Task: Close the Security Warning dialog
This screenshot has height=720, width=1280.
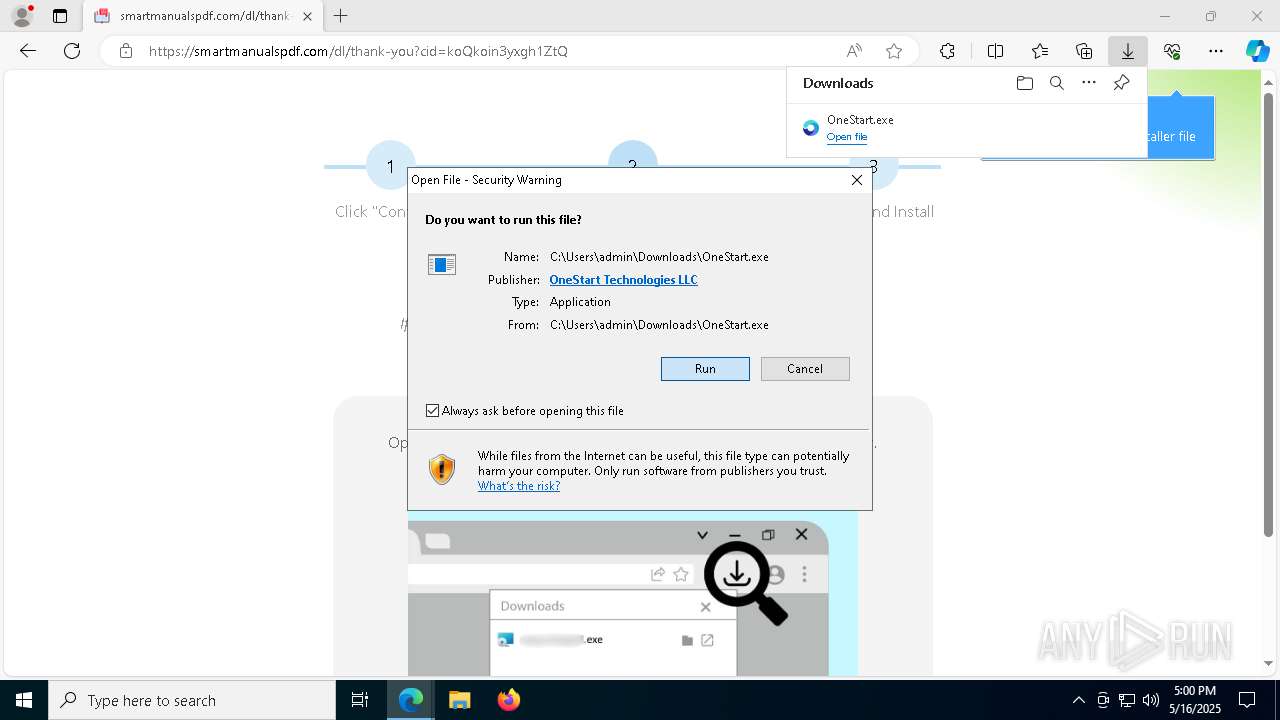Action: click(856, 180)
